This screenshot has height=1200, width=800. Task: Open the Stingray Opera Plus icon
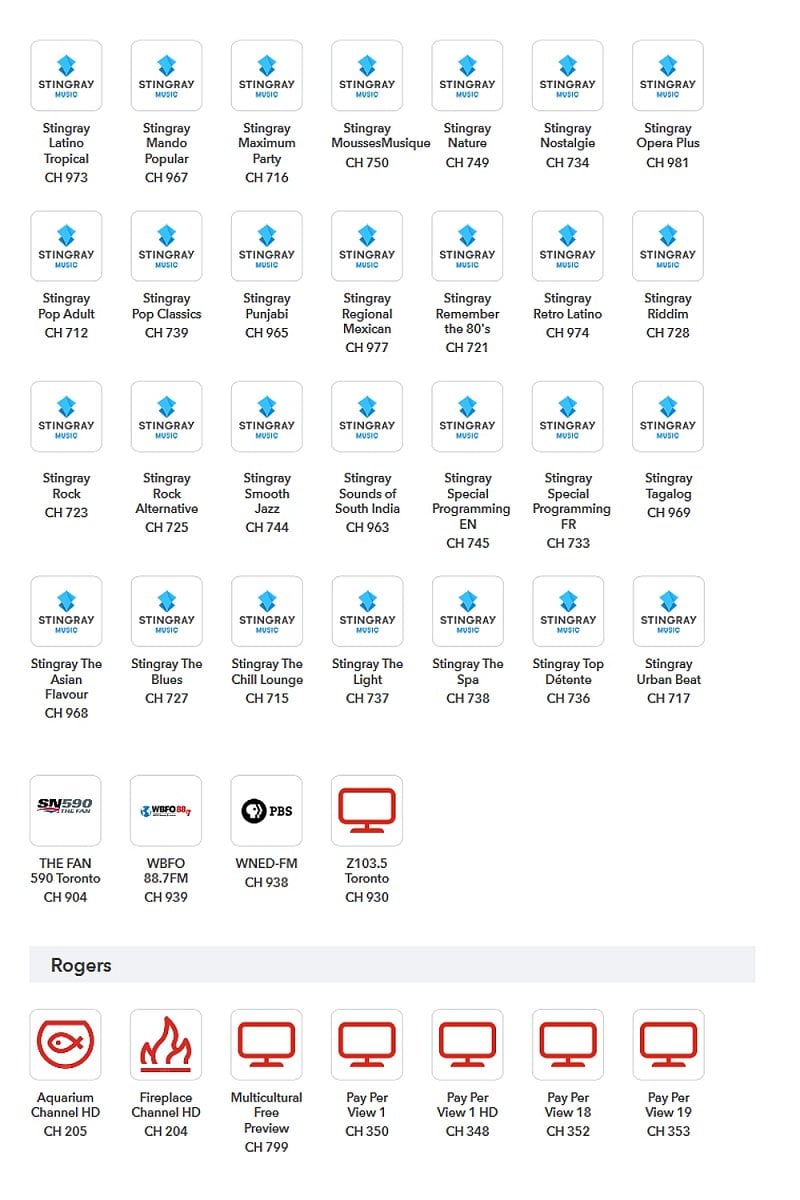(x=668, y=75)
